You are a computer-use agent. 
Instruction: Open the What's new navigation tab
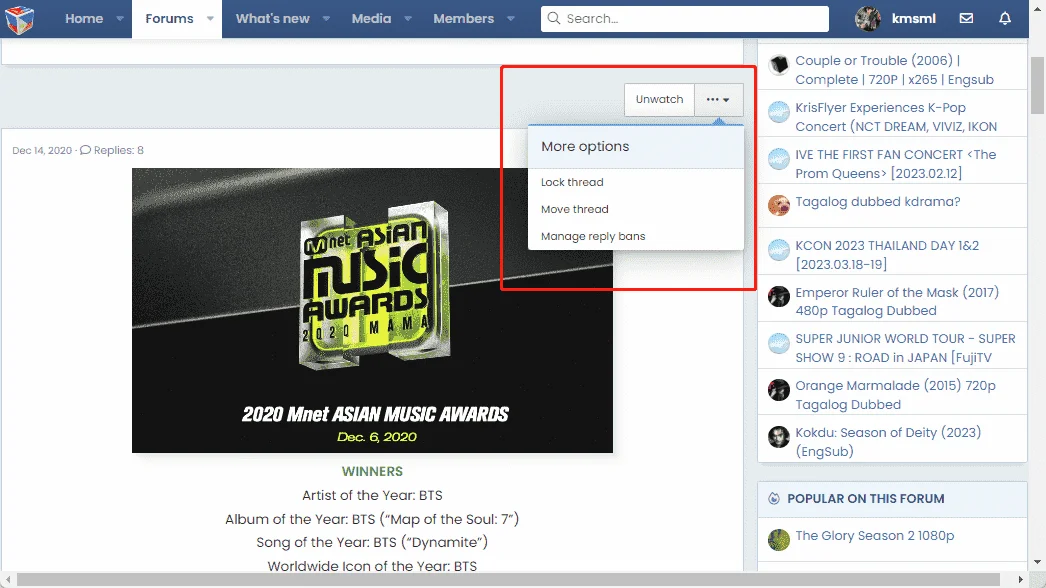(272, 19)
